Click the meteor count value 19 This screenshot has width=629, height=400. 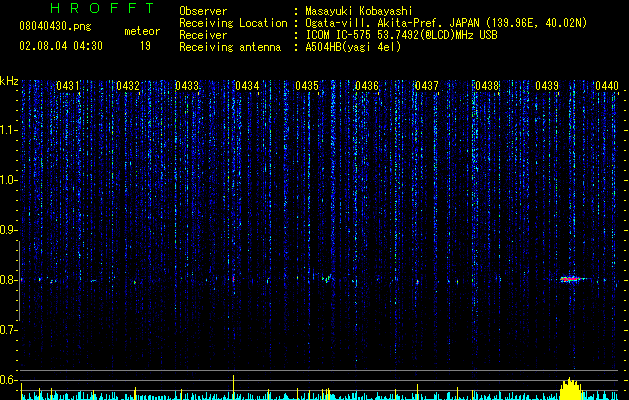click(x=145, y=46)
